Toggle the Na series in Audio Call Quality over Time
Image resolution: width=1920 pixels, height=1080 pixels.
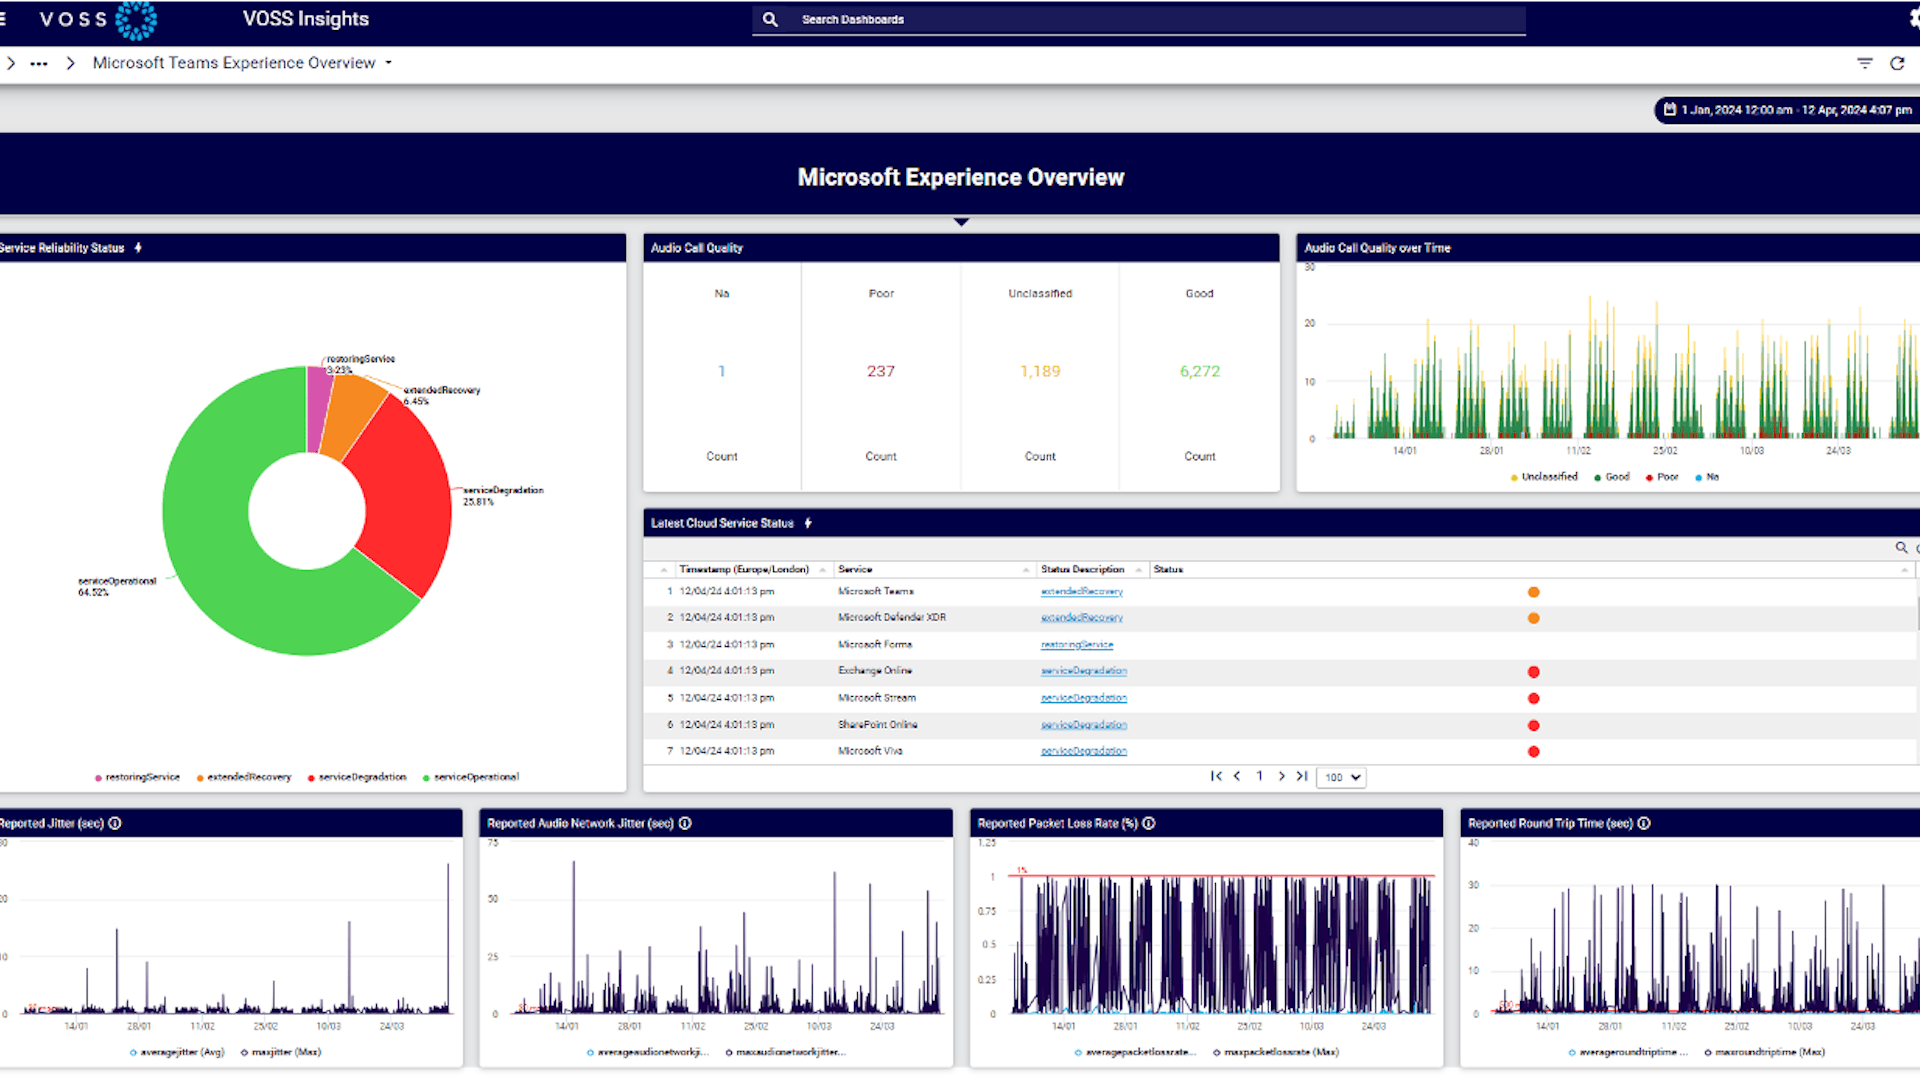(1707, 477)
